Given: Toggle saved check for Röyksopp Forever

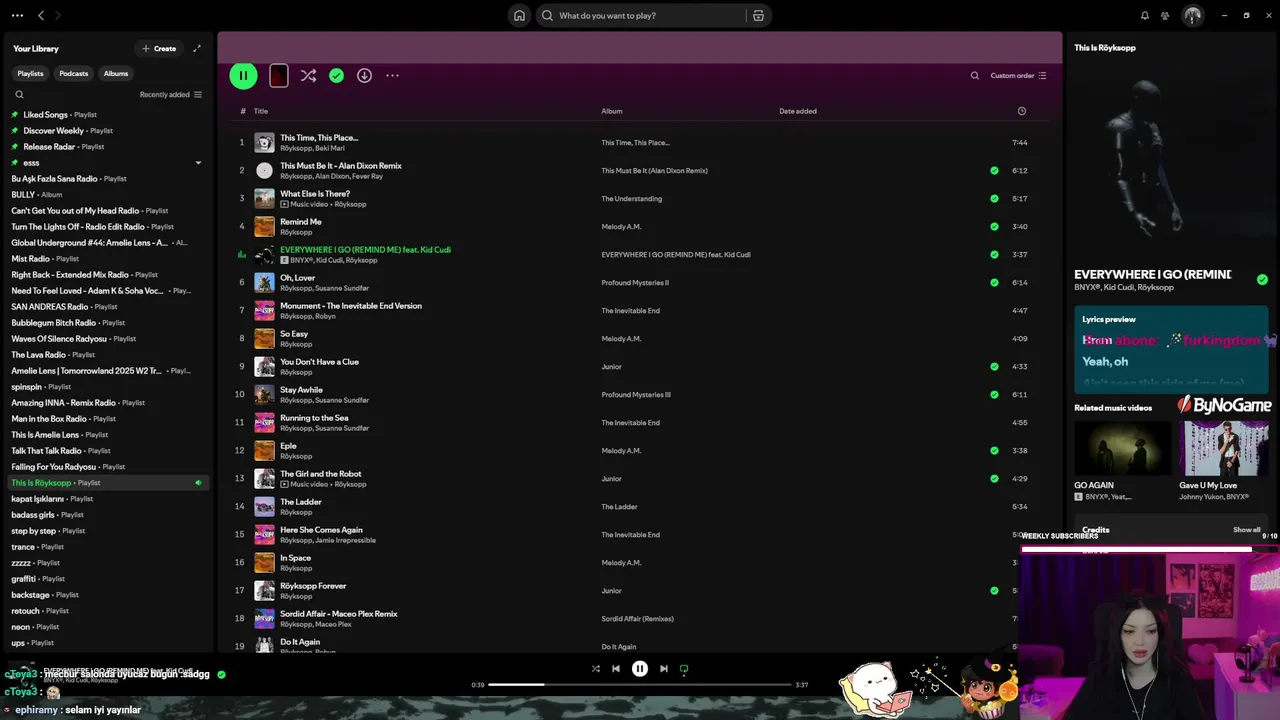Looking at the screenshot, I should 994,591.
